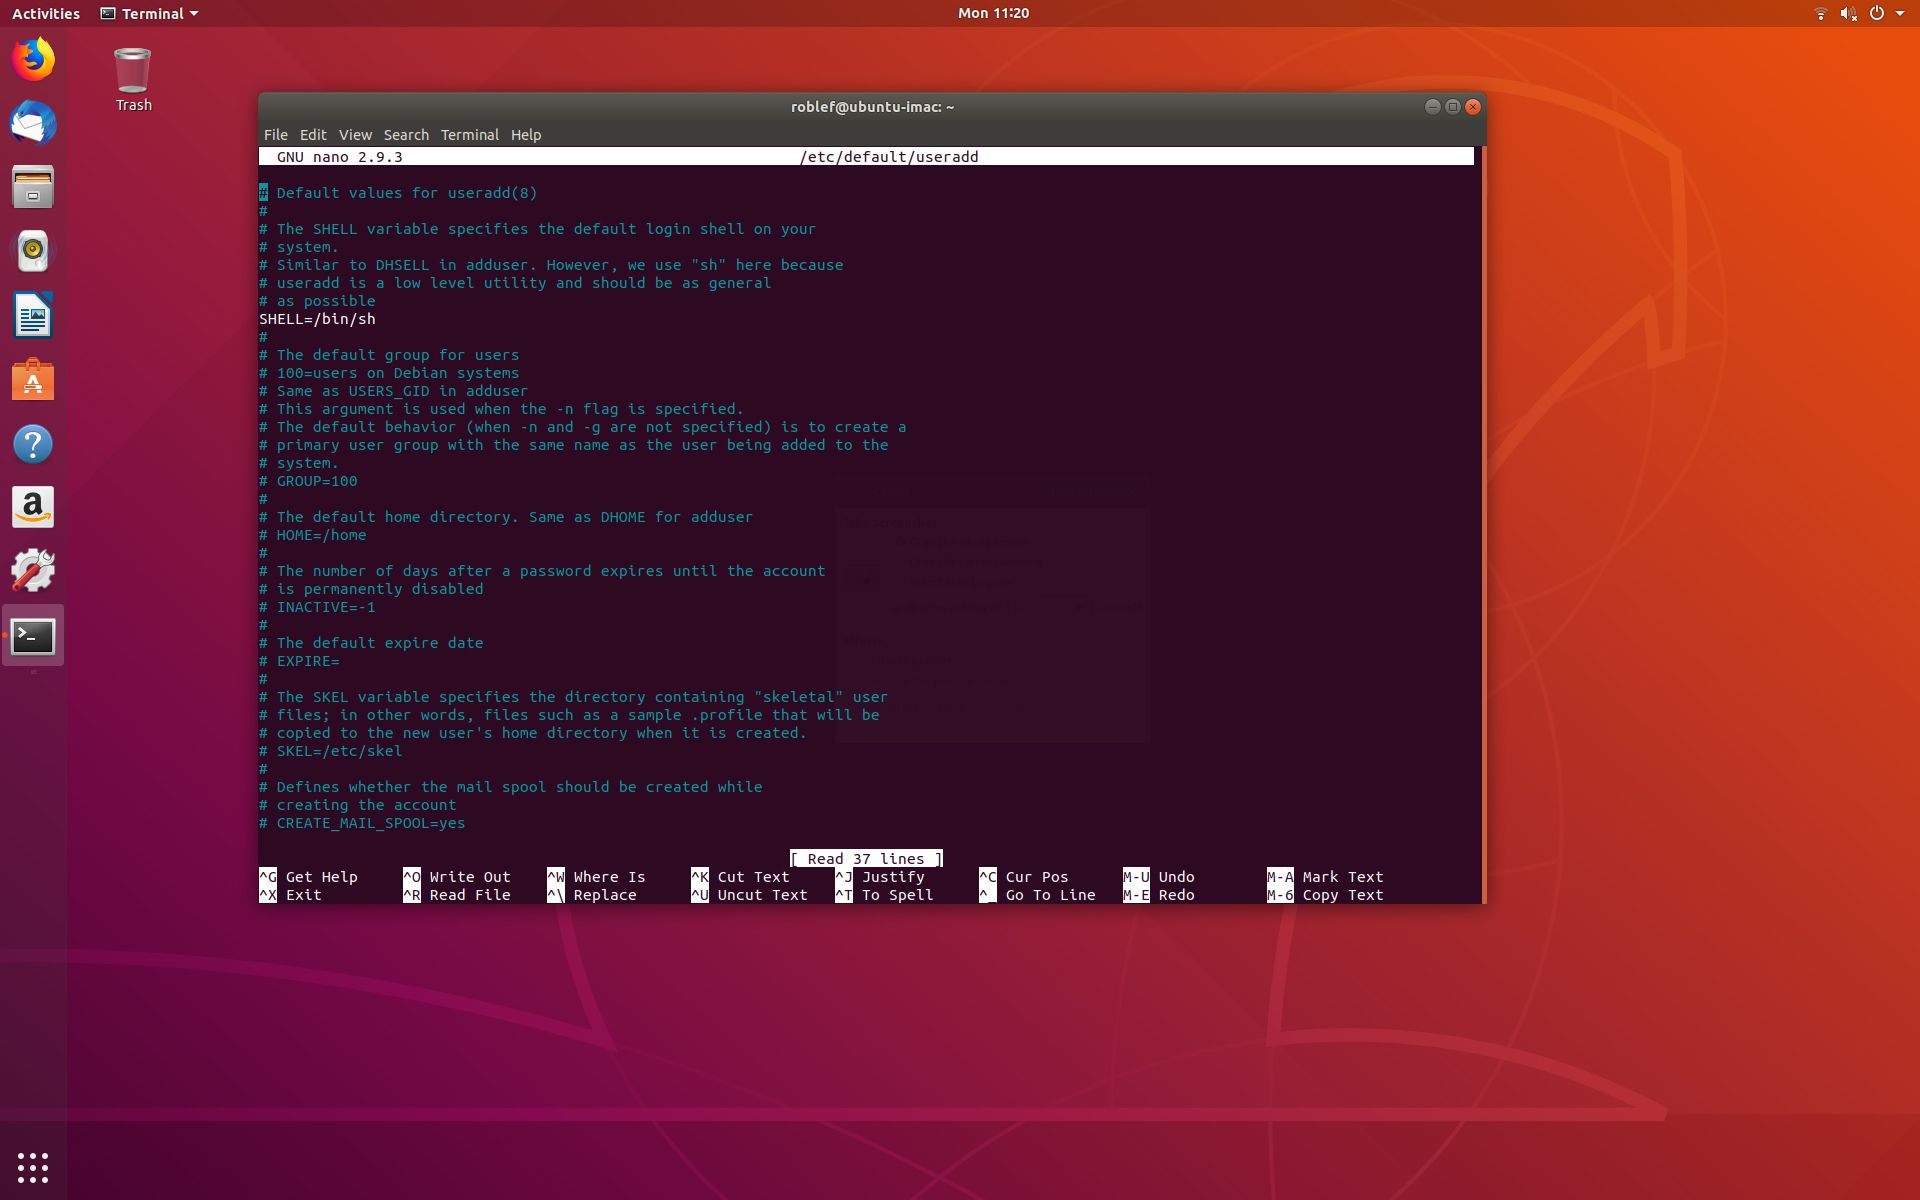Click Activities in the top left corner

(45, 13)
